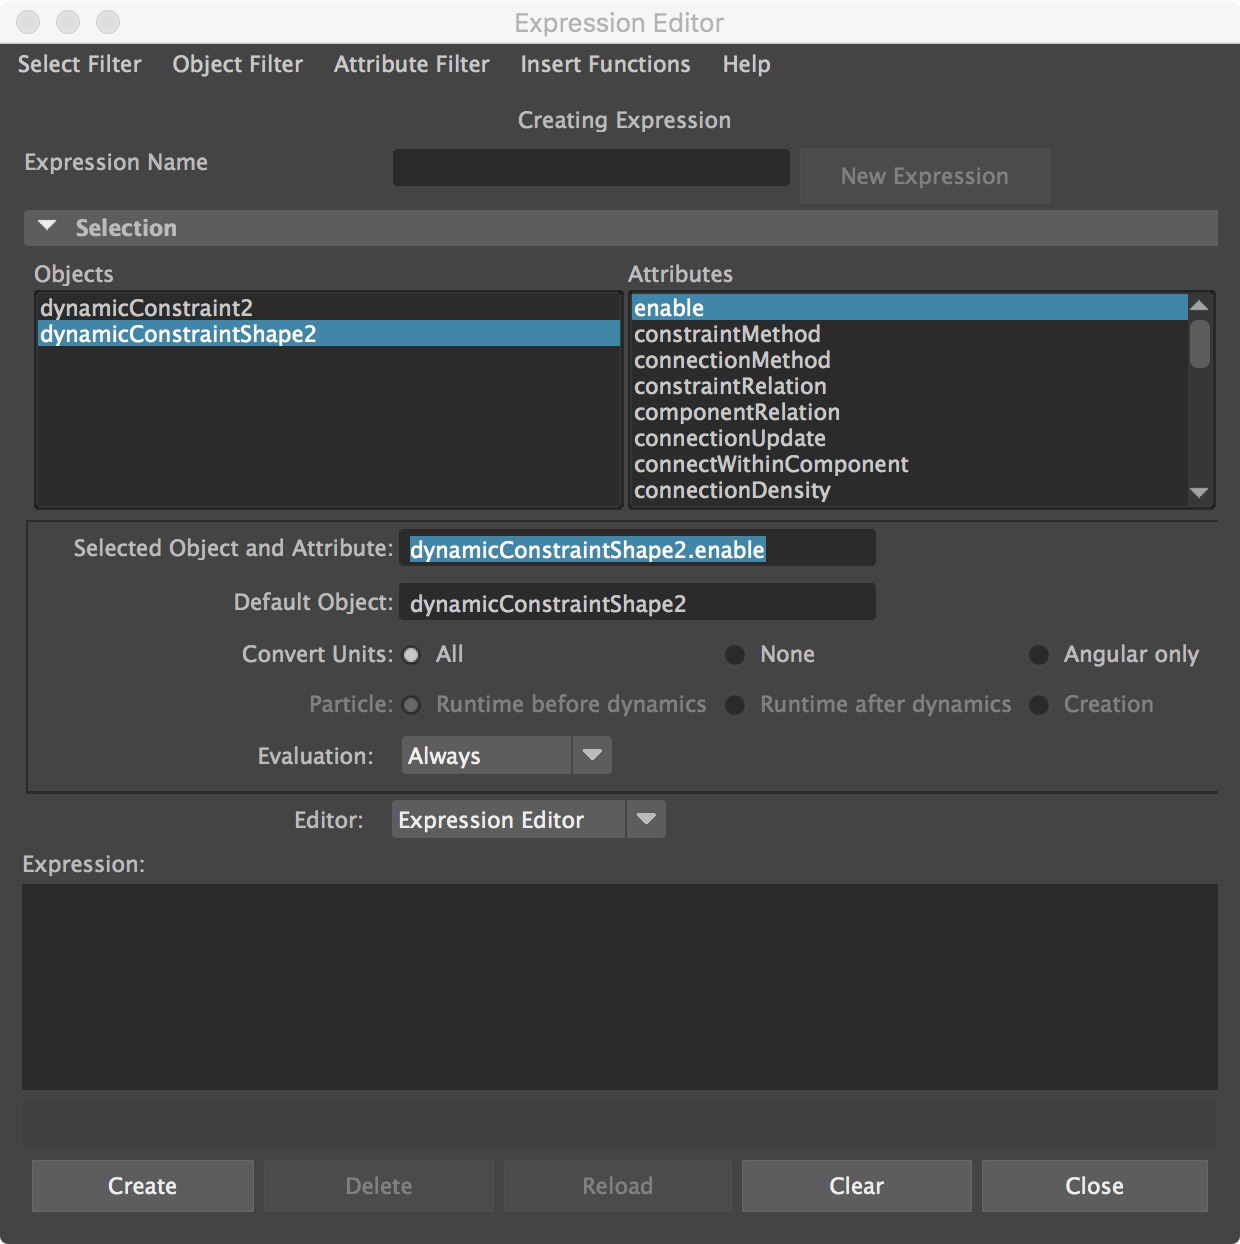
Task: Select the connectionDensity attribute
Action: (732, 490)
